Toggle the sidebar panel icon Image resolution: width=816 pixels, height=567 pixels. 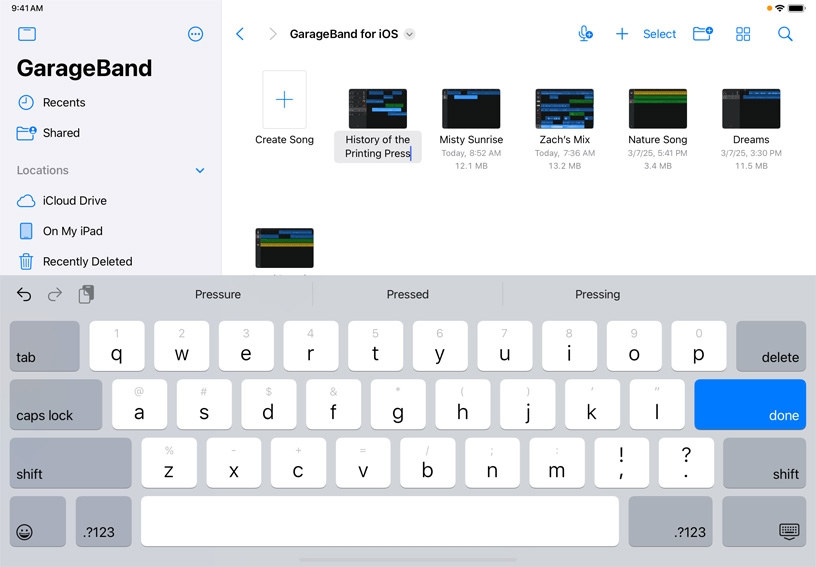(27, 34)
